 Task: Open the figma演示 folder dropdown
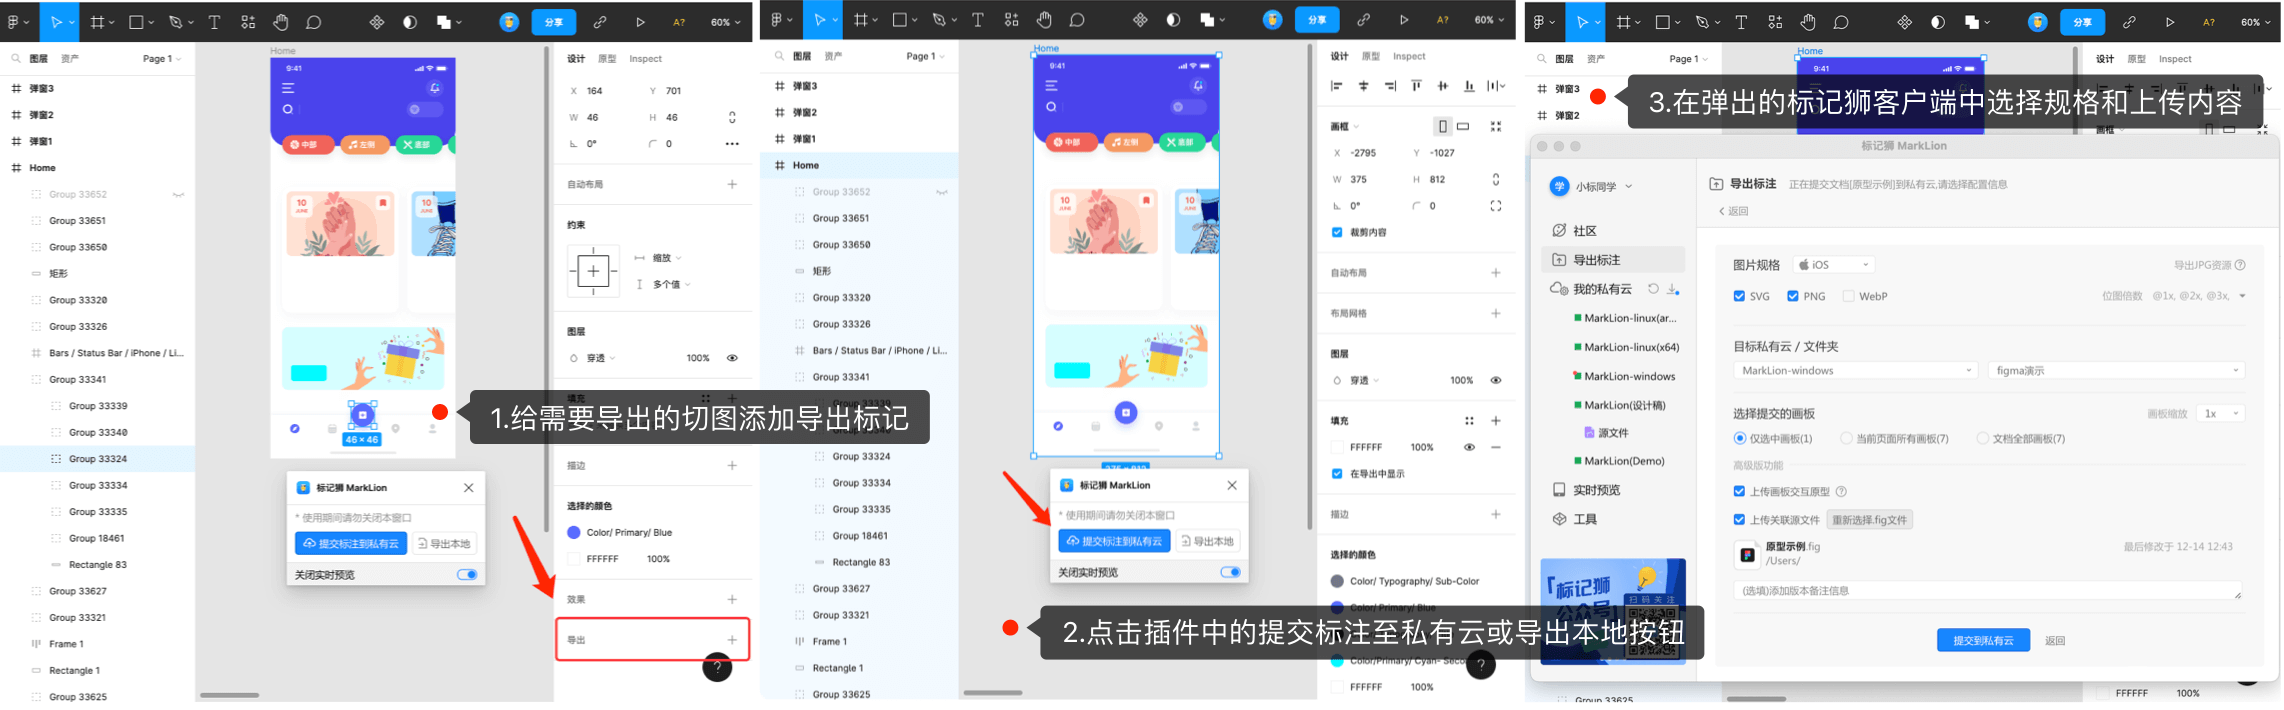[2115, 370]
